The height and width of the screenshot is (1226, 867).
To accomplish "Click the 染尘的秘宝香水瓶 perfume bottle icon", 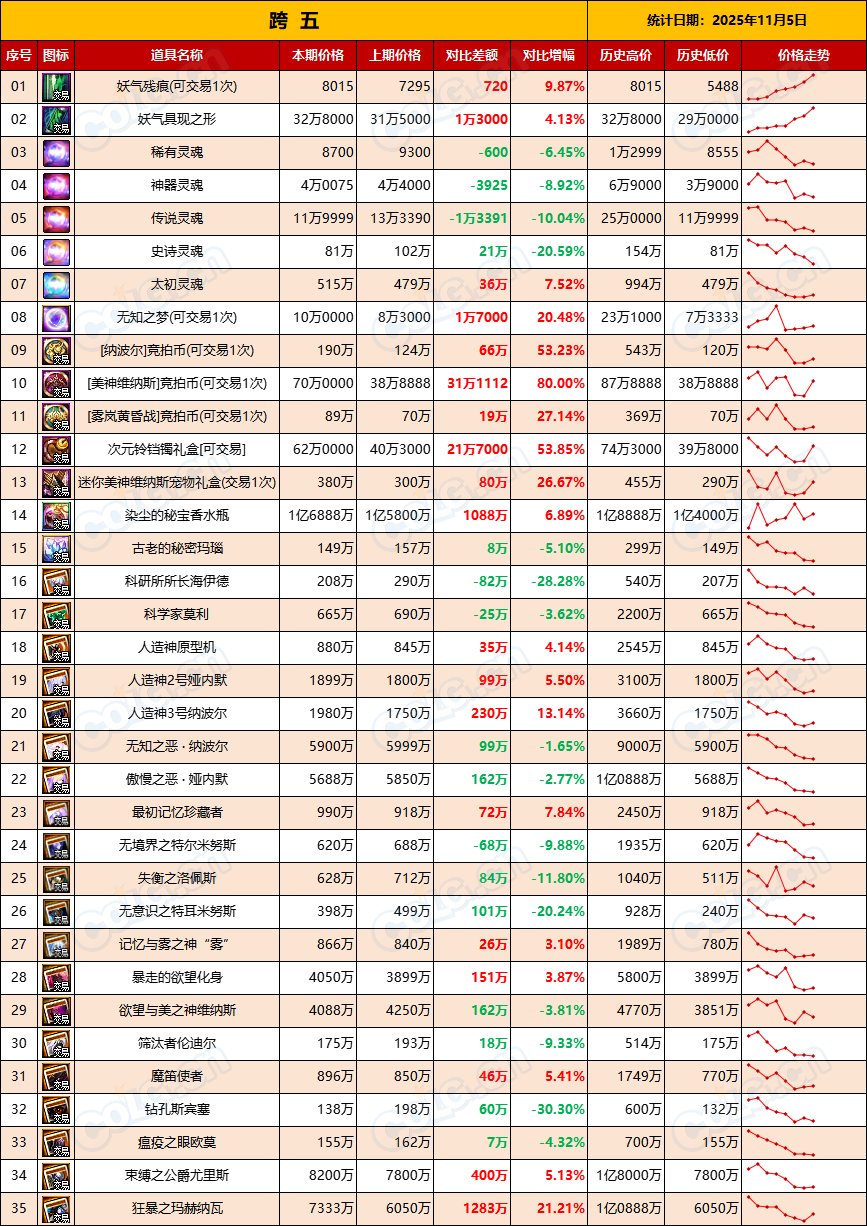I will point(58,518).
